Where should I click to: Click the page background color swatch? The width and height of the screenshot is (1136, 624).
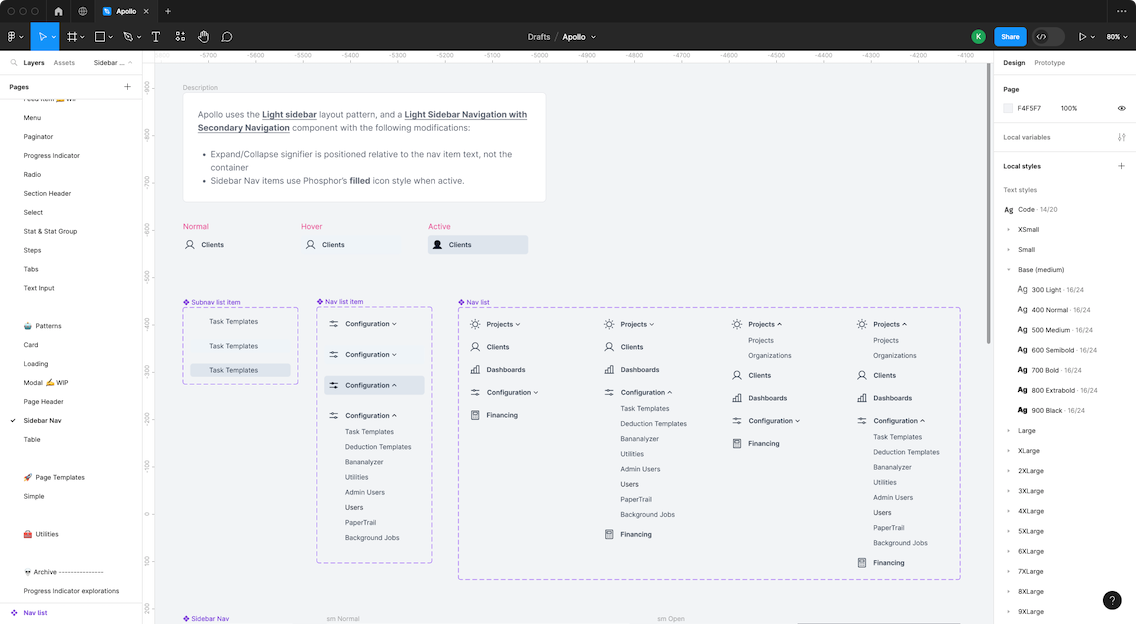coord(1008,108)
